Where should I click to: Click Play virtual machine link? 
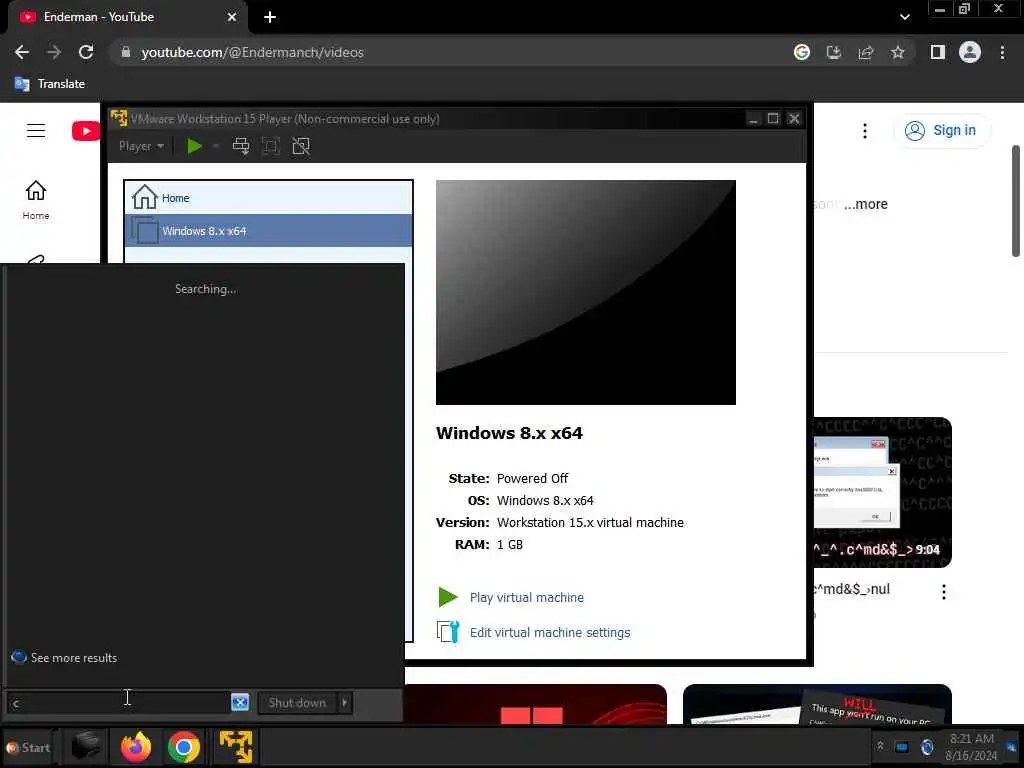point(526,598)
